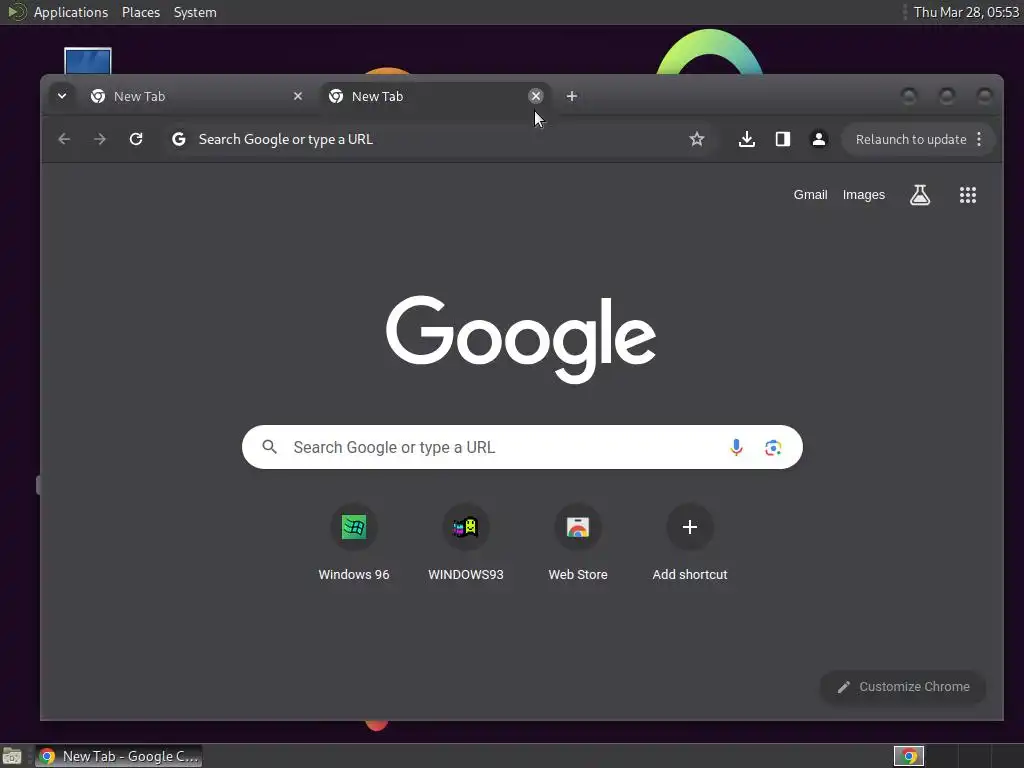The image size is (1024, 768).
Task: Reload the current page
Action: (136, 139)
